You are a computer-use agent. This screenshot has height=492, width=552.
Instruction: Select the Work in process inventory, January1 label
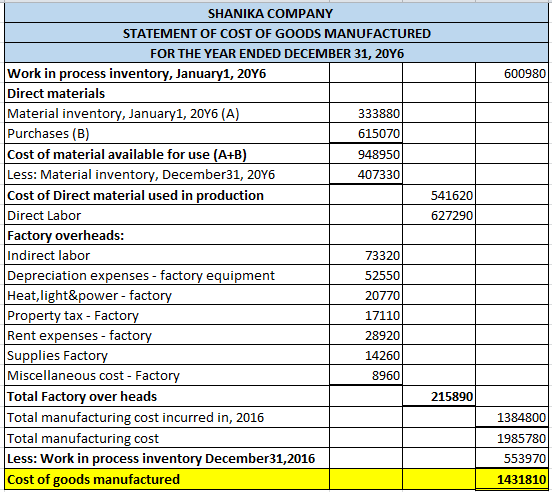point(137,74)
